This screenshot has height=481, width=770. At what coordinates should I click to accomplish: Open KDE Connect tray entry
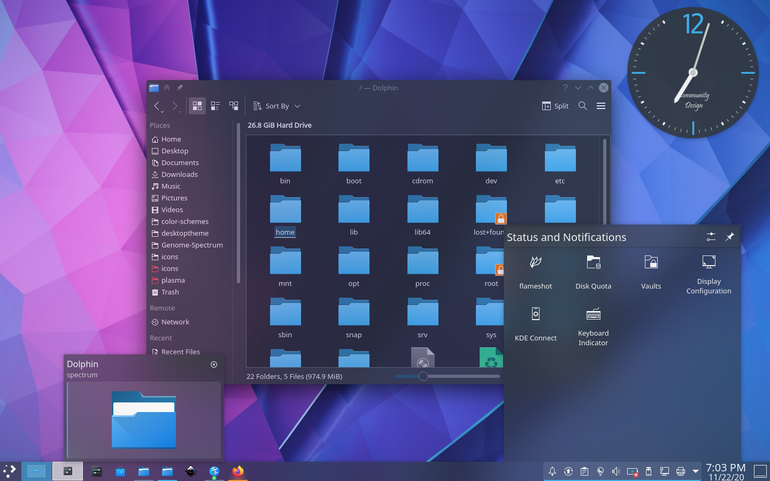click(535, 324)
